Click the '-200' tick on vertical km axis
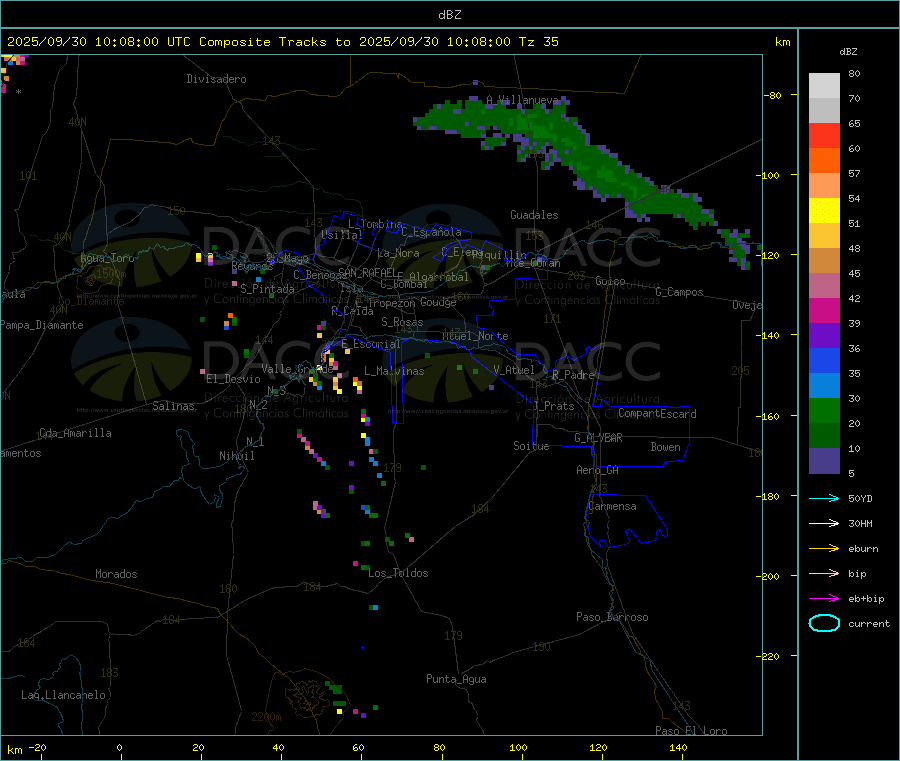The image size is (900, 761). point(769,576)
